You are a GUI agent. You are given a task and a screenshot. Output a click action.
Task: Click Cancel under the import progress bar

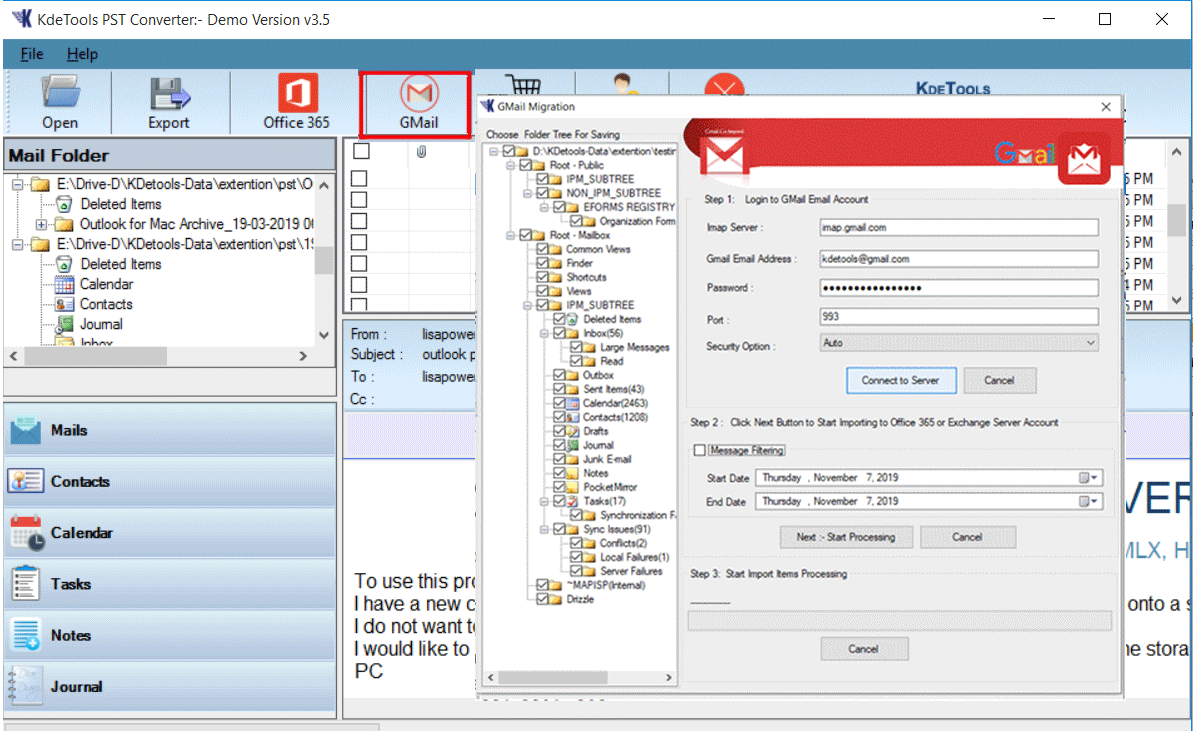click(863, 649)
